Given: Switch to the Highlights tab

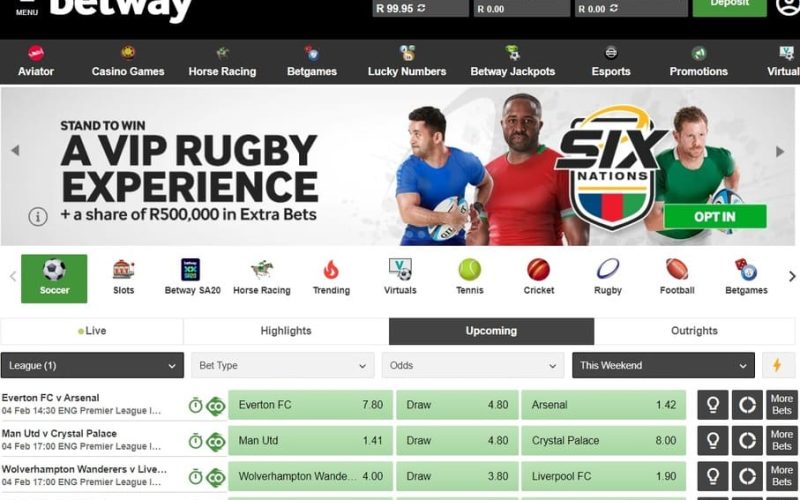Looking at the screenshot, I should click(x=286, y=331).
